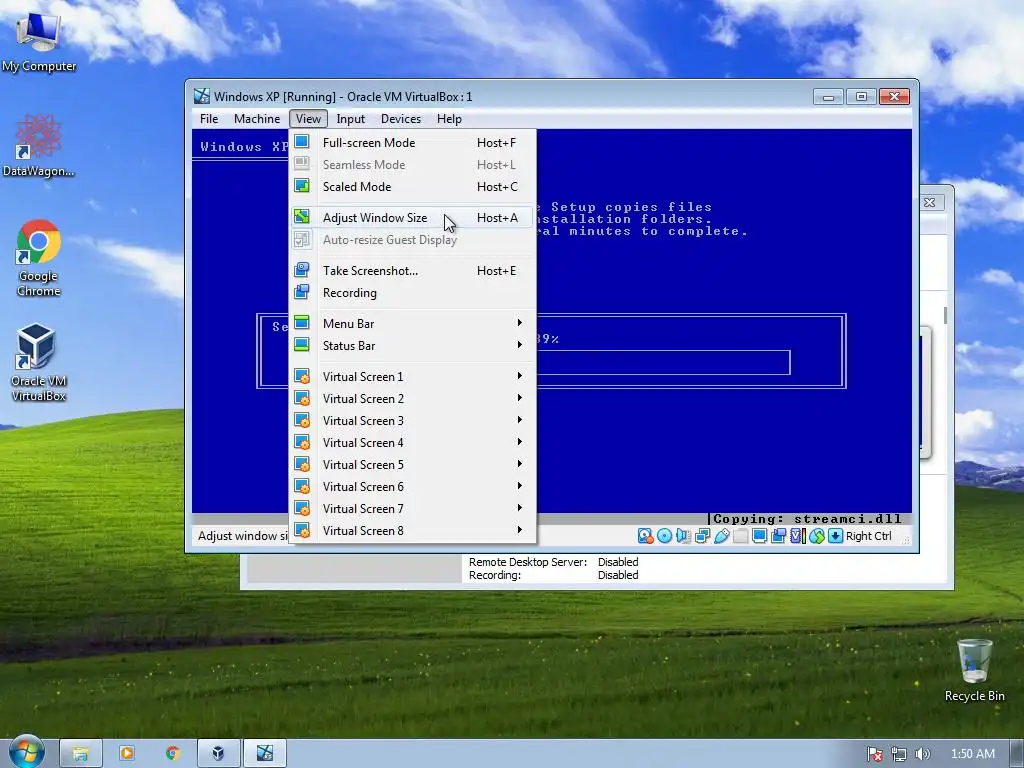Click the display status icon

coord(760,536)
